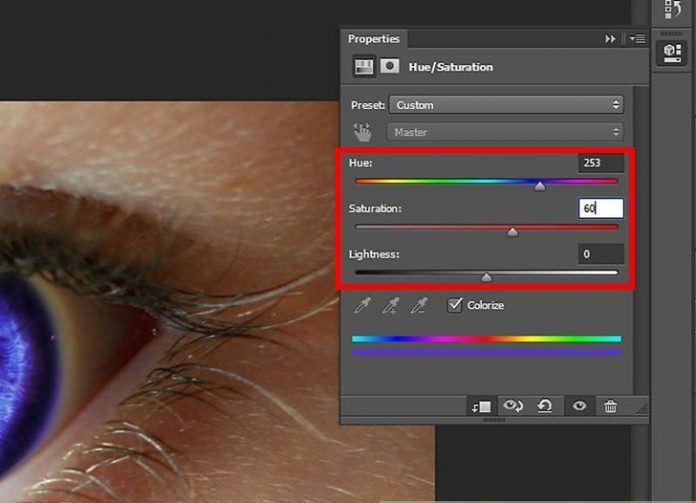
Task: Click the Lightness value field
Action: coord(601,255)
